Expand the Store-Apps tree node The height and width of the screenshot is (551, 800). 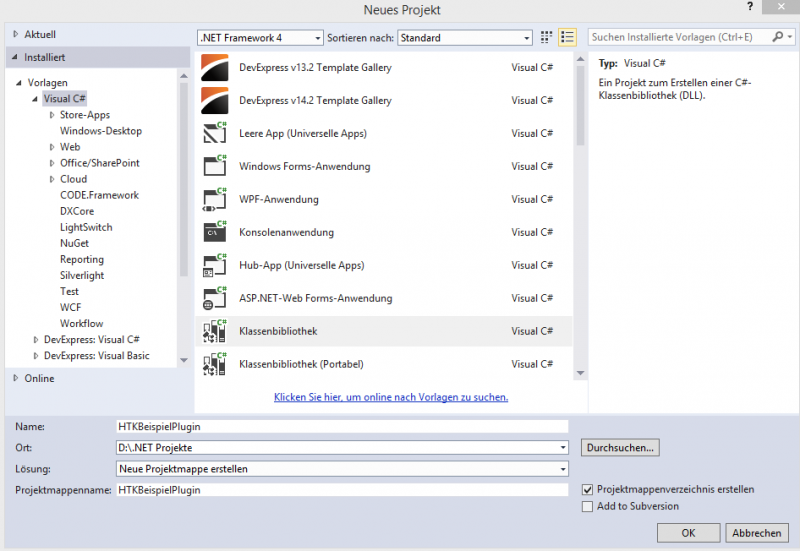(51, 115)
